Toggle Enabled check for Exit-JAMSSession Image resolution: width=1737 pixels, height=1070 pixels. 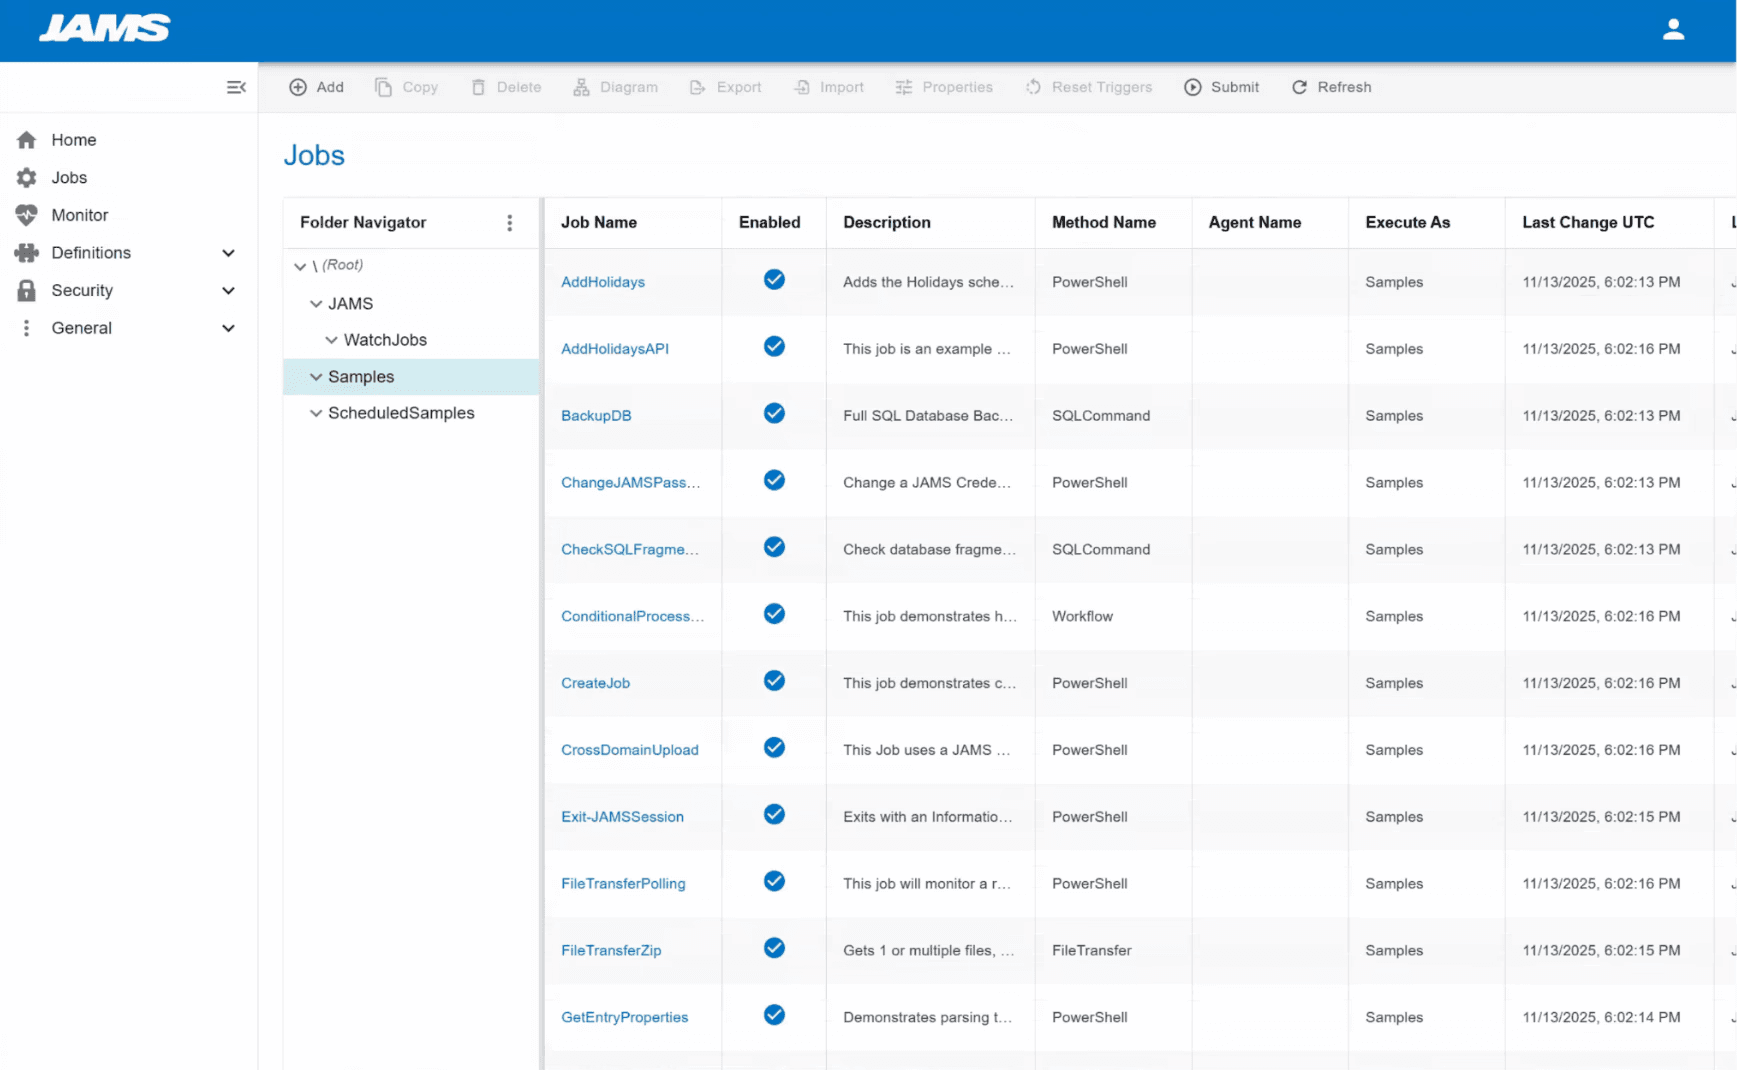point(774,814)
